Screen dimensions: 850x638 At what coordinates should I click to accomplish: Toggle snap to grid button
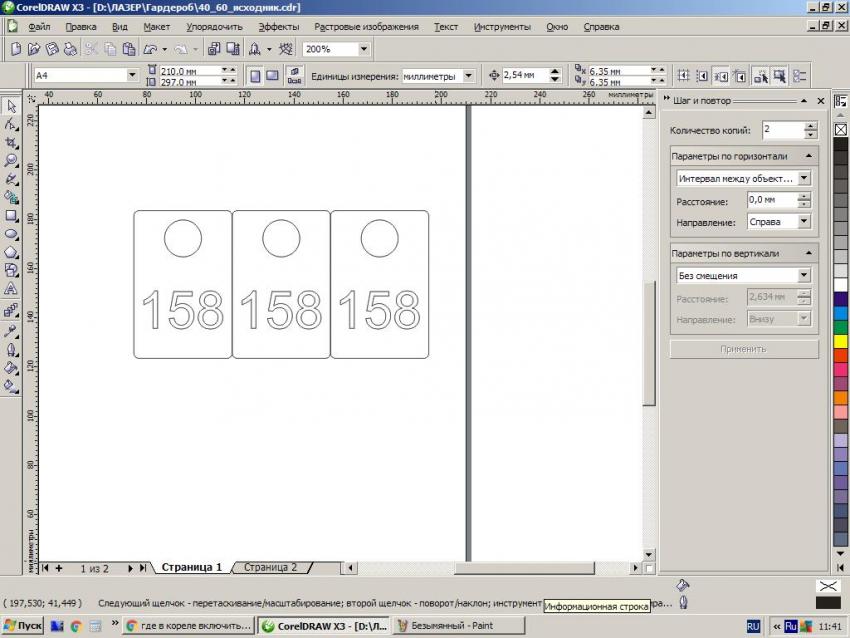[x=685, y=75]
